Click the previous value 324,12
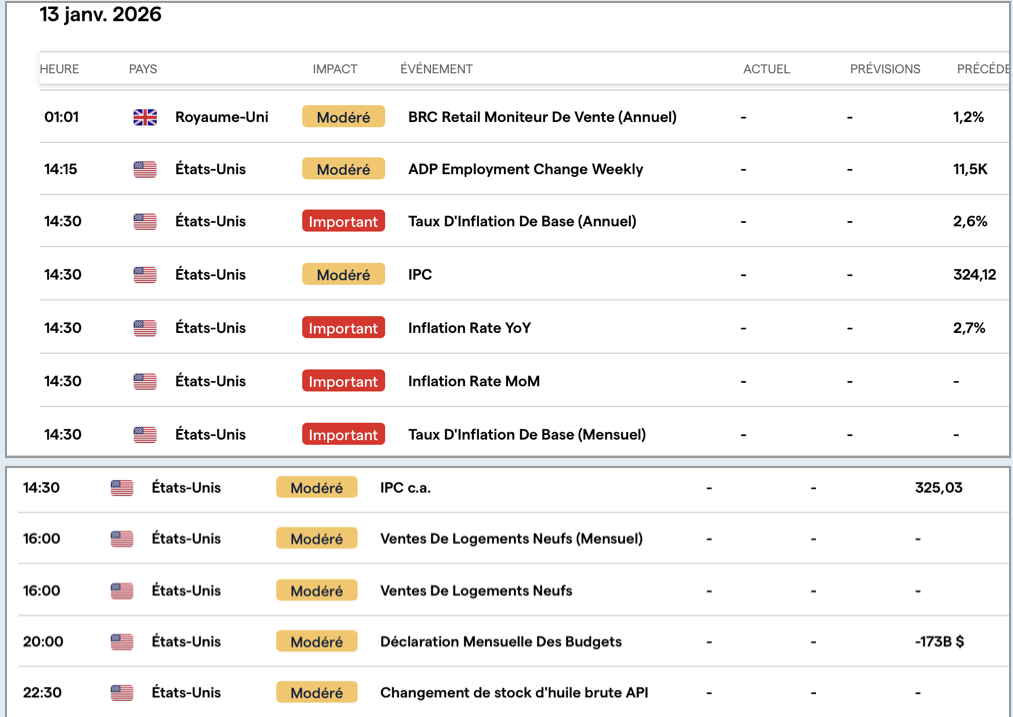 coord(974,275)
